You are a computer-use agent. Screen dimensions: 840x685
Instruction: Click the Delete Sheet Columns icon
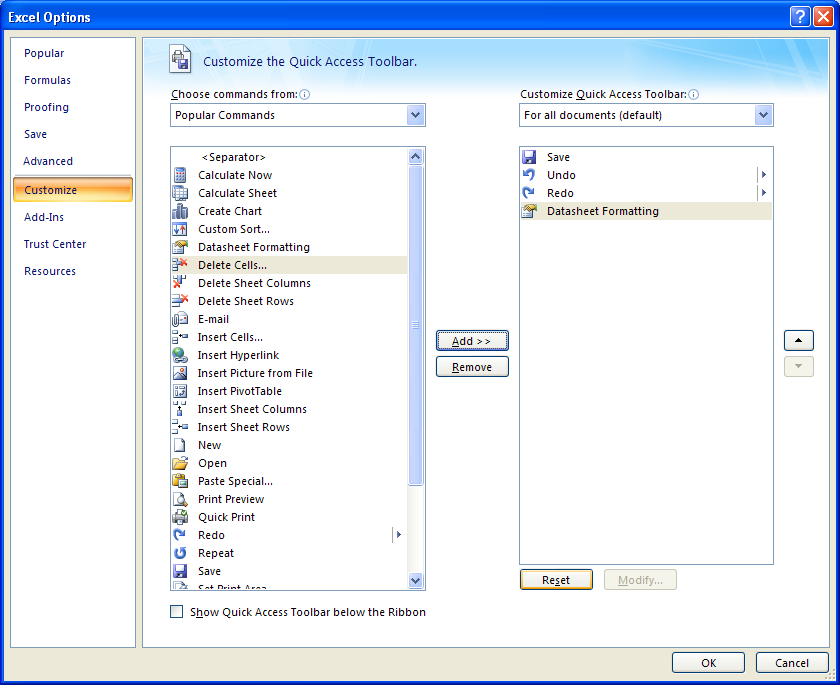[180, 283]
